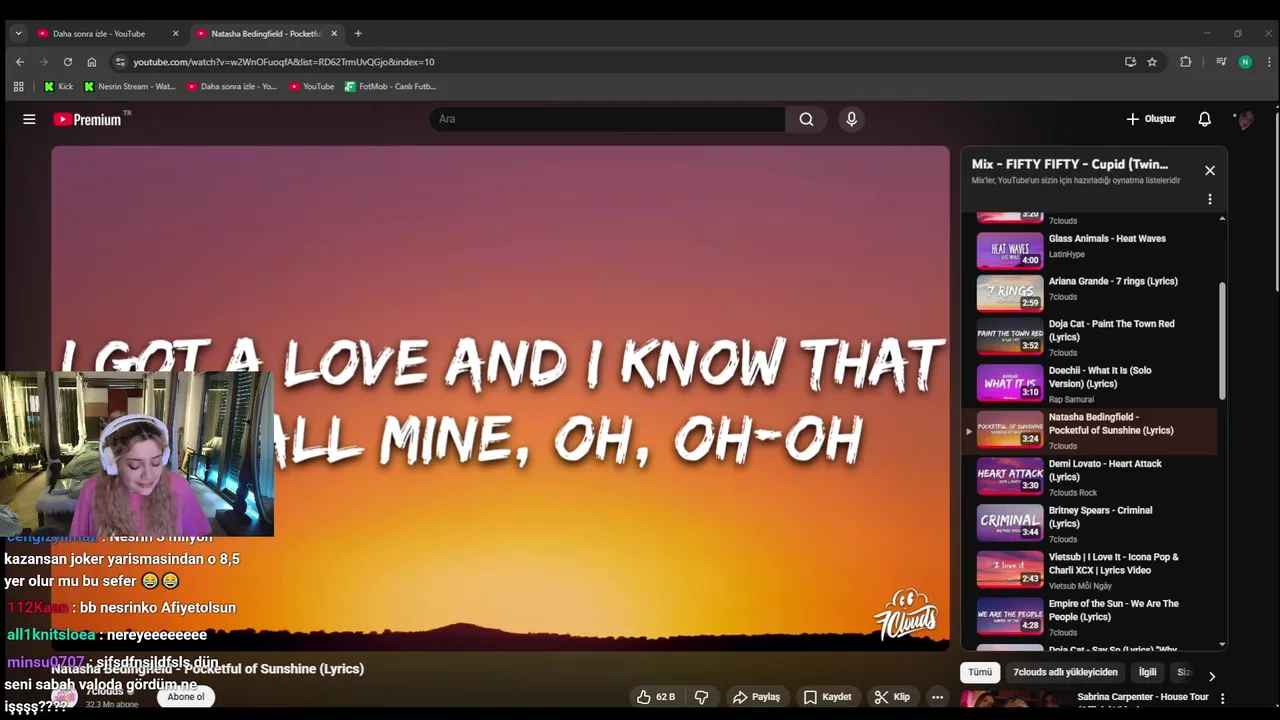Like the video (62 B)
Image resolution: width=1280 pixels, height=720 pixels.
(656, 697)
